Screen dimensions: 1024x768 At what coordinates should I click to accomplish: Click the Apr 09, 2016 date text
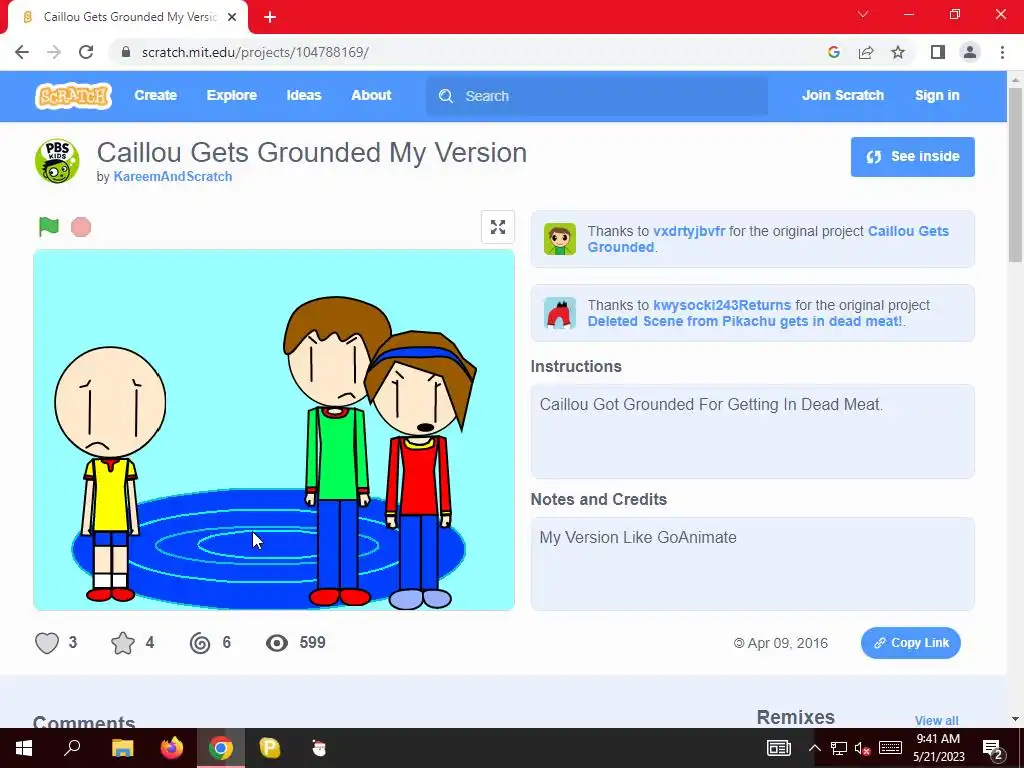(788, 643)
